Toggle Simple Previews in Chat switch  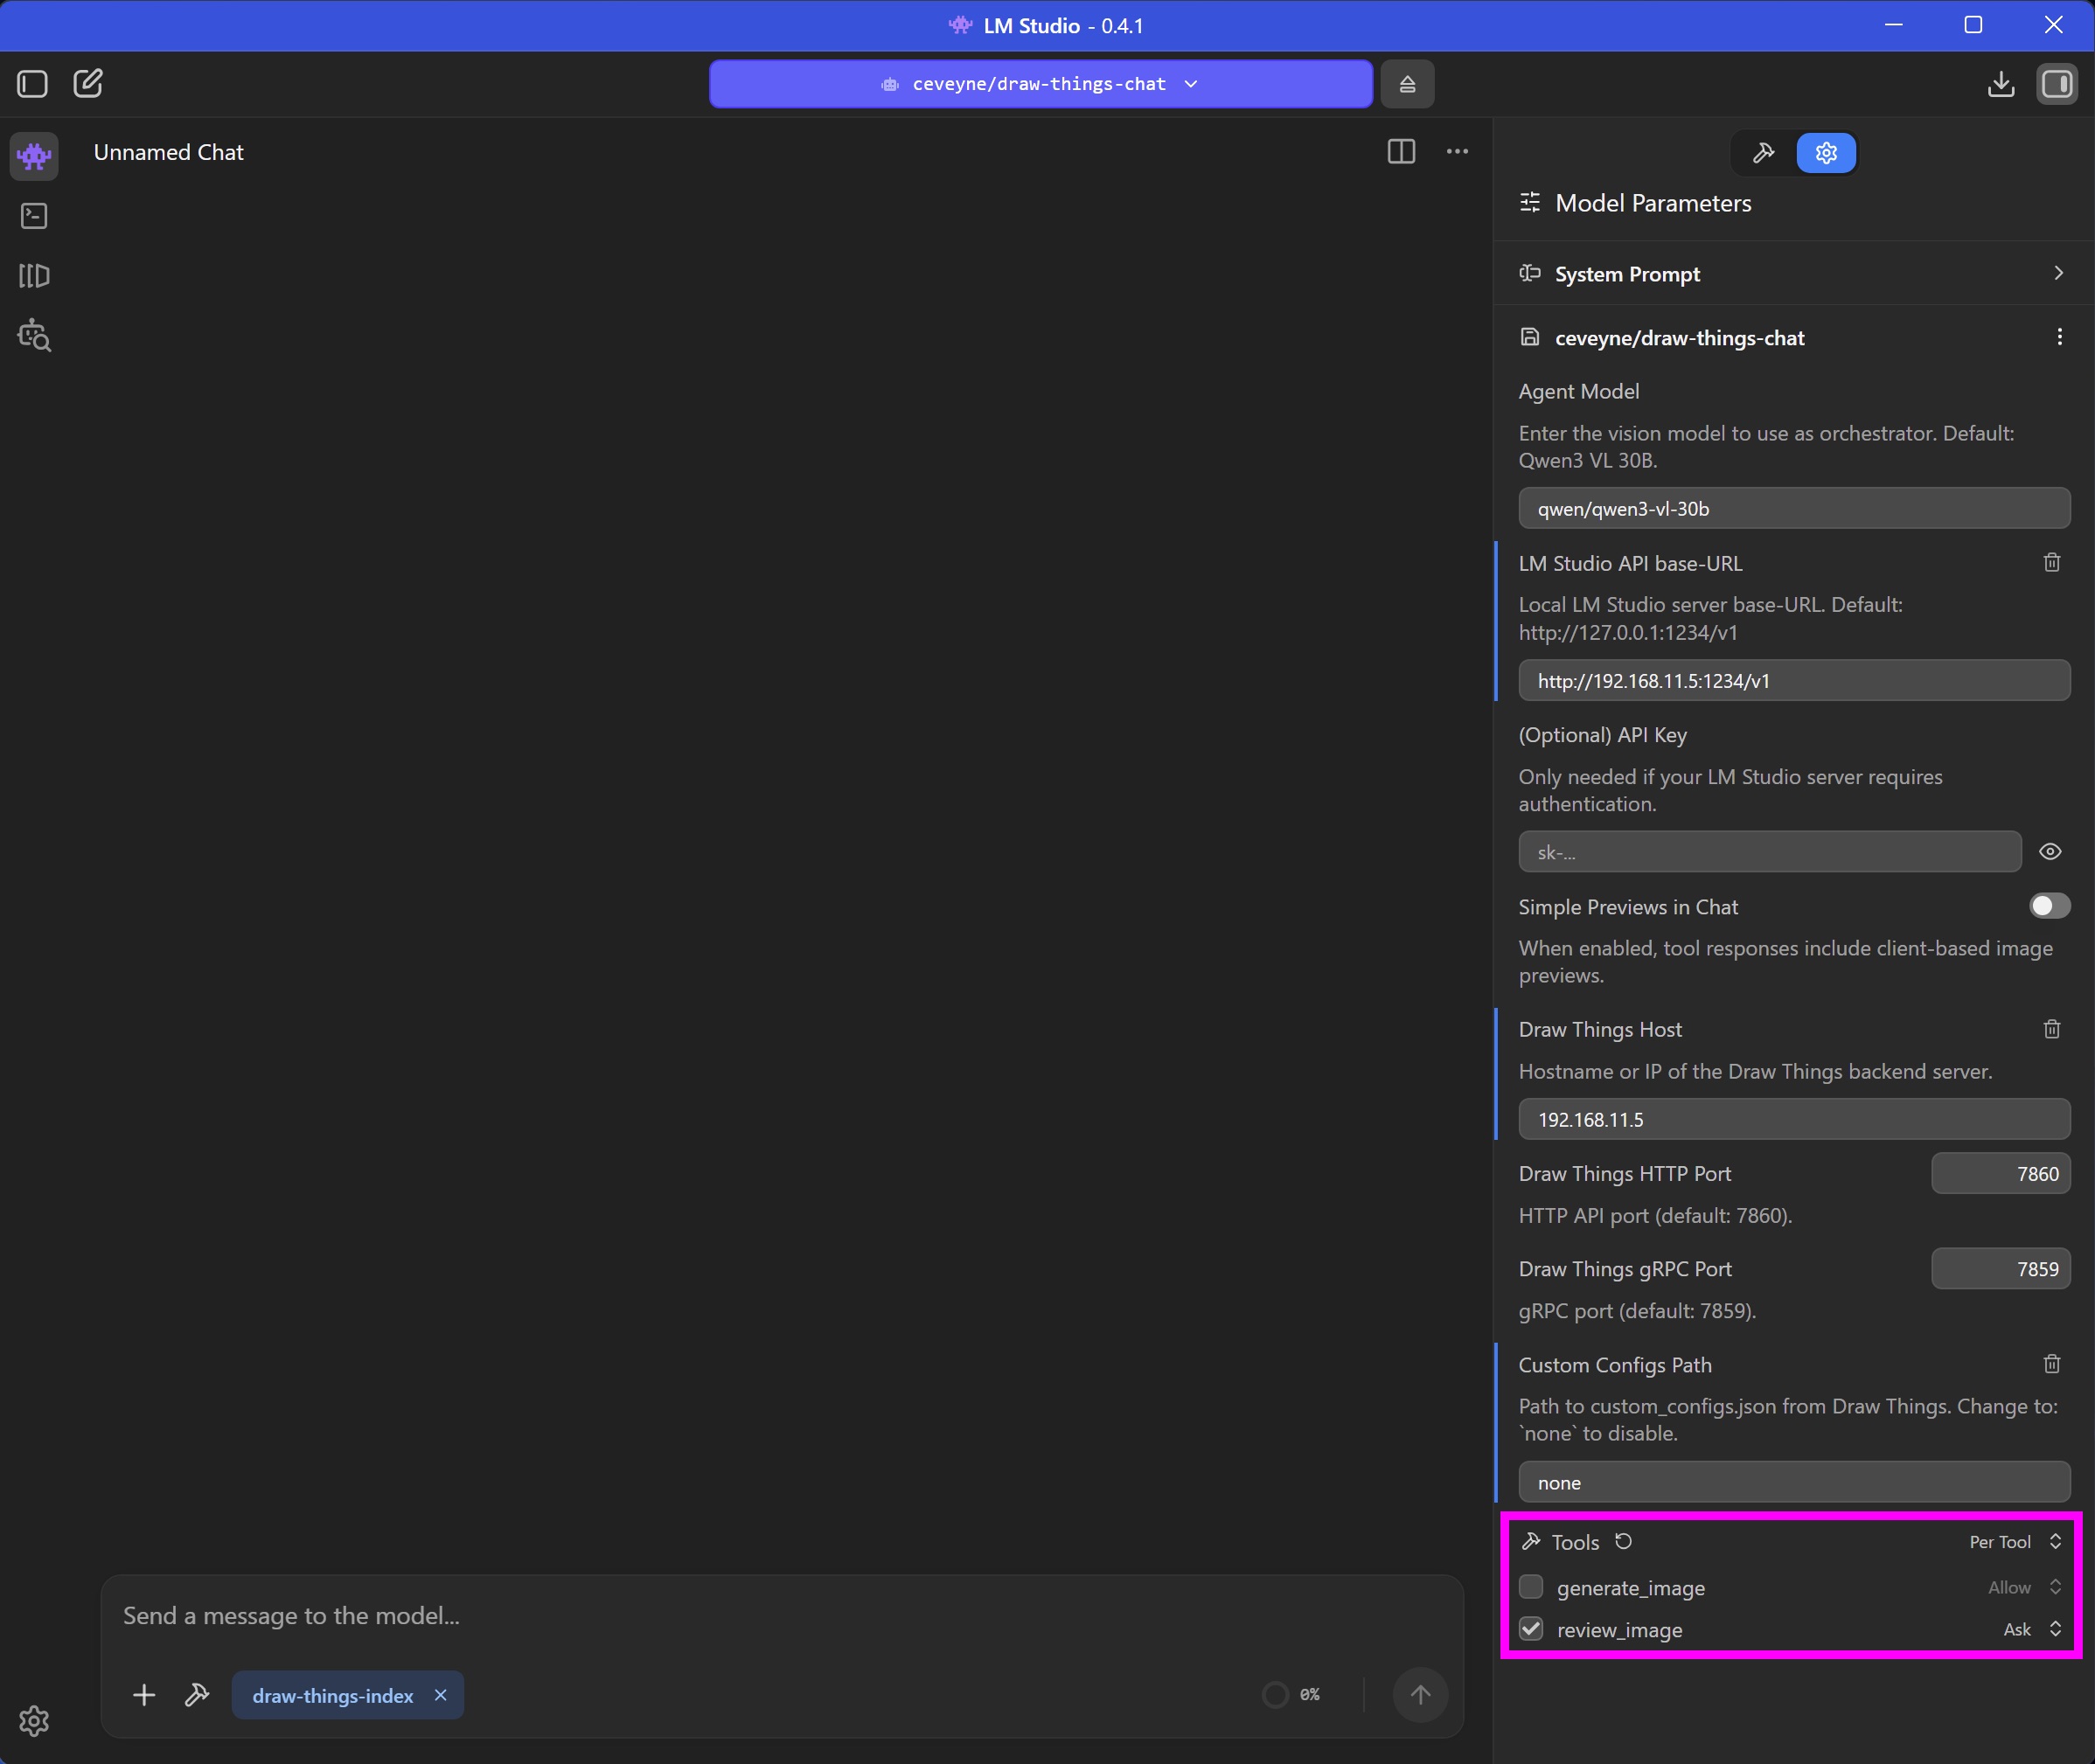(2049, 906)
